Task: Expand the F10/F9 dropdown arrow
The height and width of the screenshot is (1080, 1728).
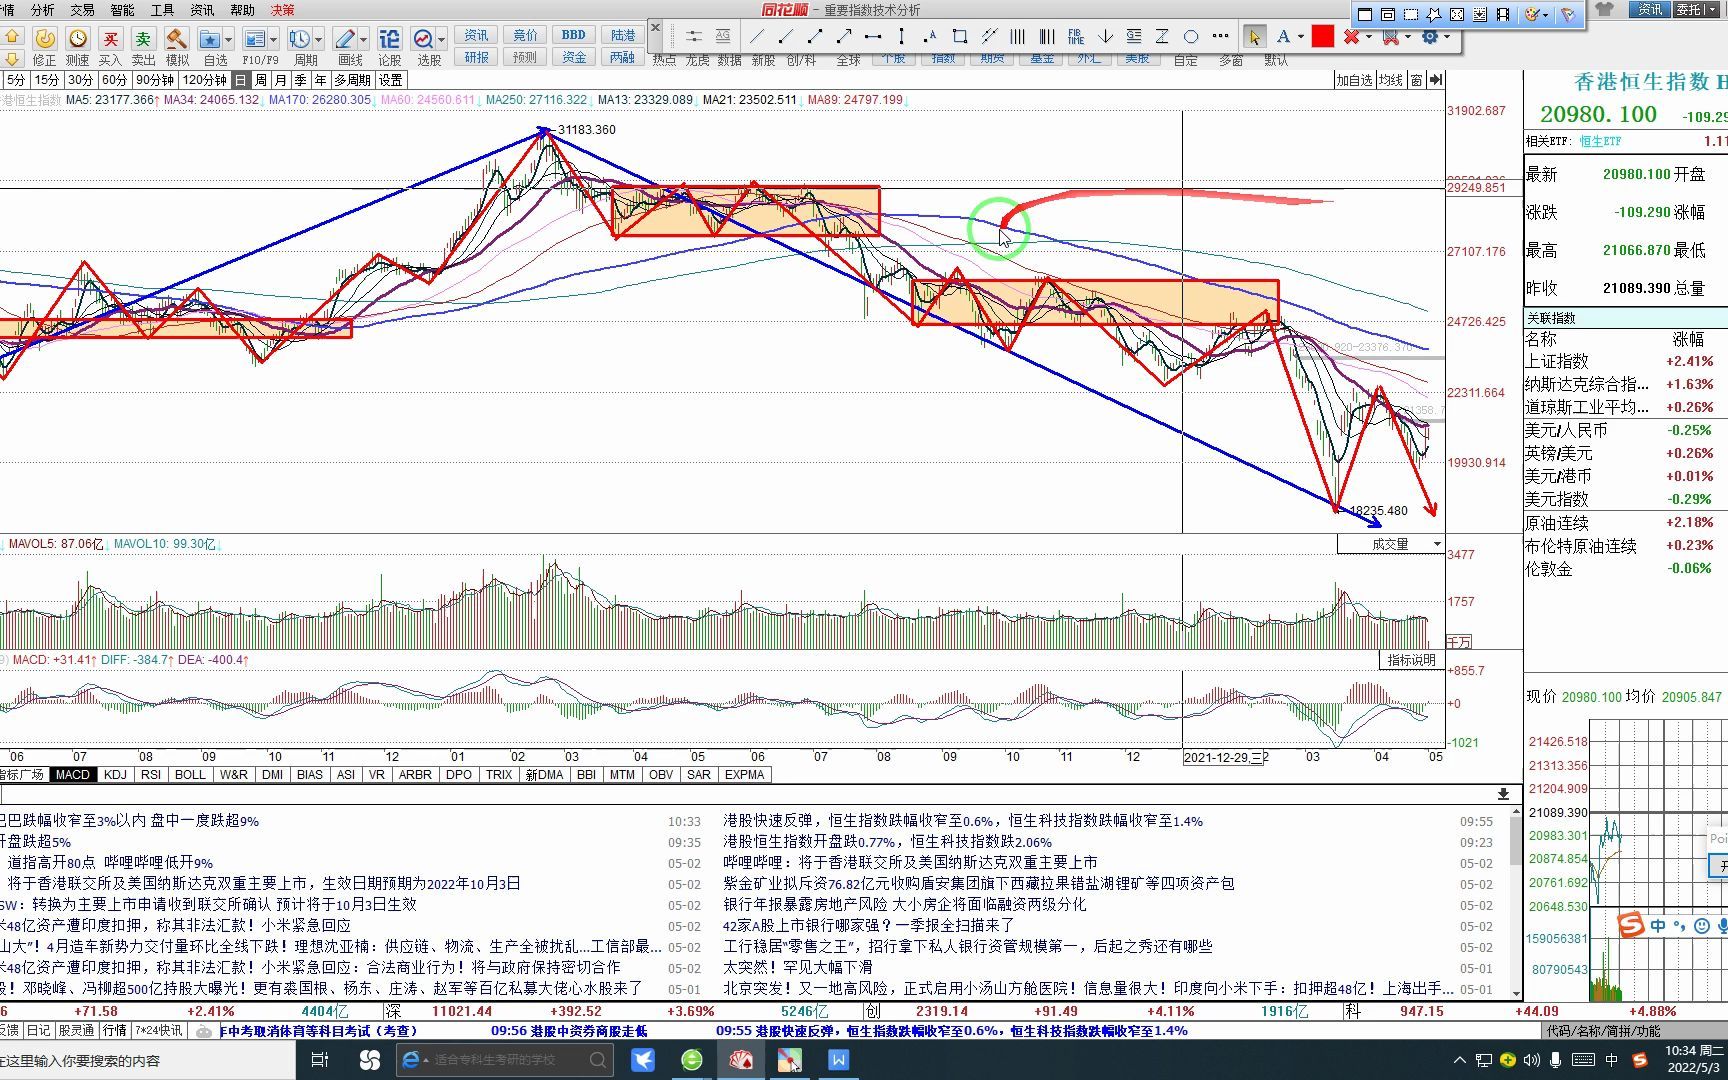Action: pos(274,39)
